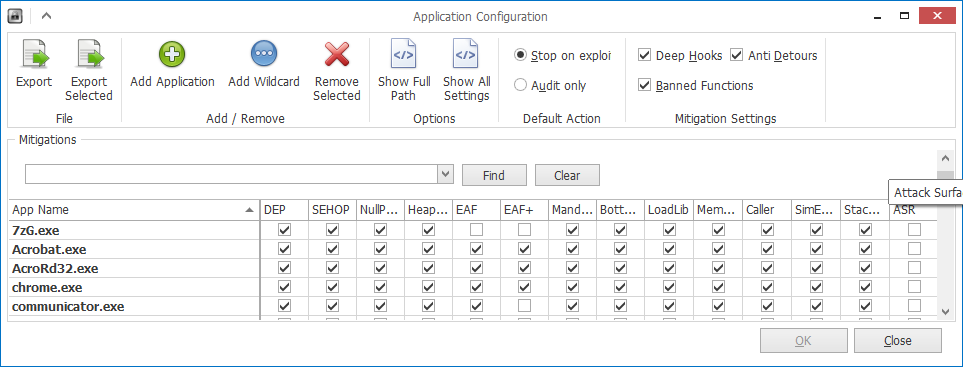Collapse the ribbon using the up caret
Screen dimensions: 963x367
pos(47,17)
